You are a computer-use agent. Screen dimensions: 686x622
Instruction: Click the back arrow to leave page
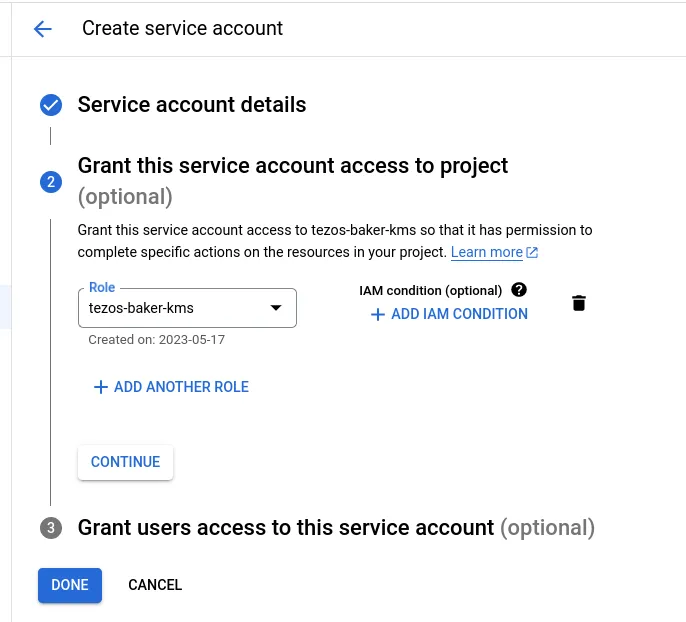click(x=42, y=29)
